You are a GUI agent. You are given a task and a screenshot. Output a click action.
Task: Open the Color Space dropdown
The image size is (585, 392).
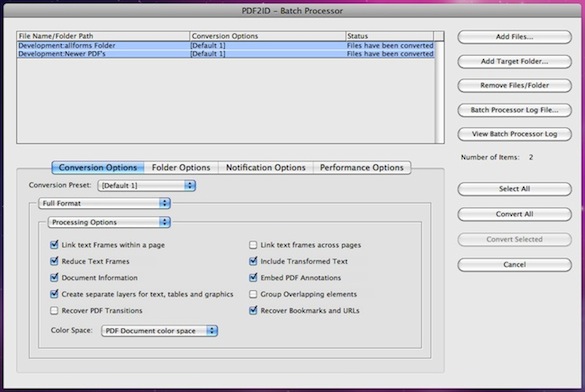(x=159, y=330)
